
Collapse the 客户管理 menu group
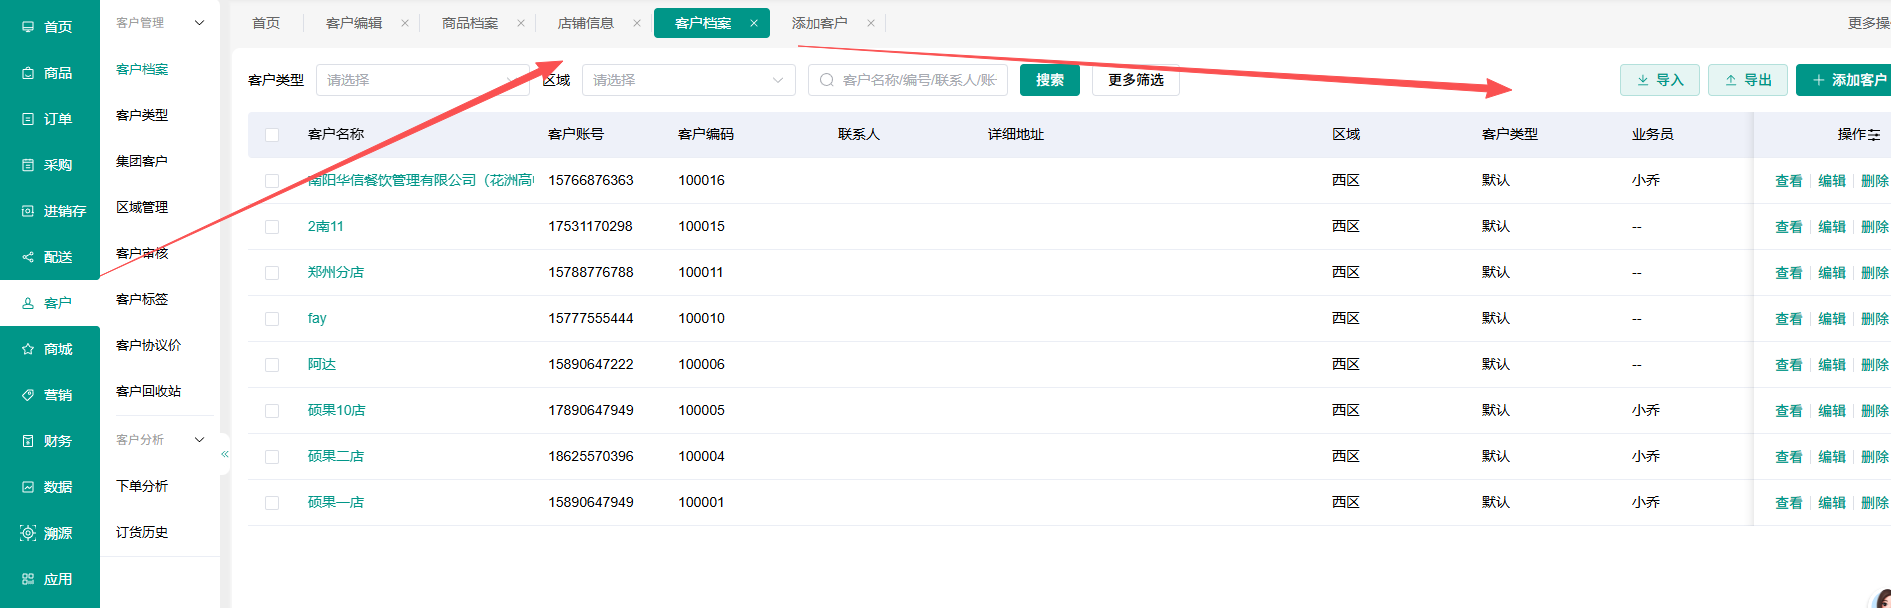[200, 22]
